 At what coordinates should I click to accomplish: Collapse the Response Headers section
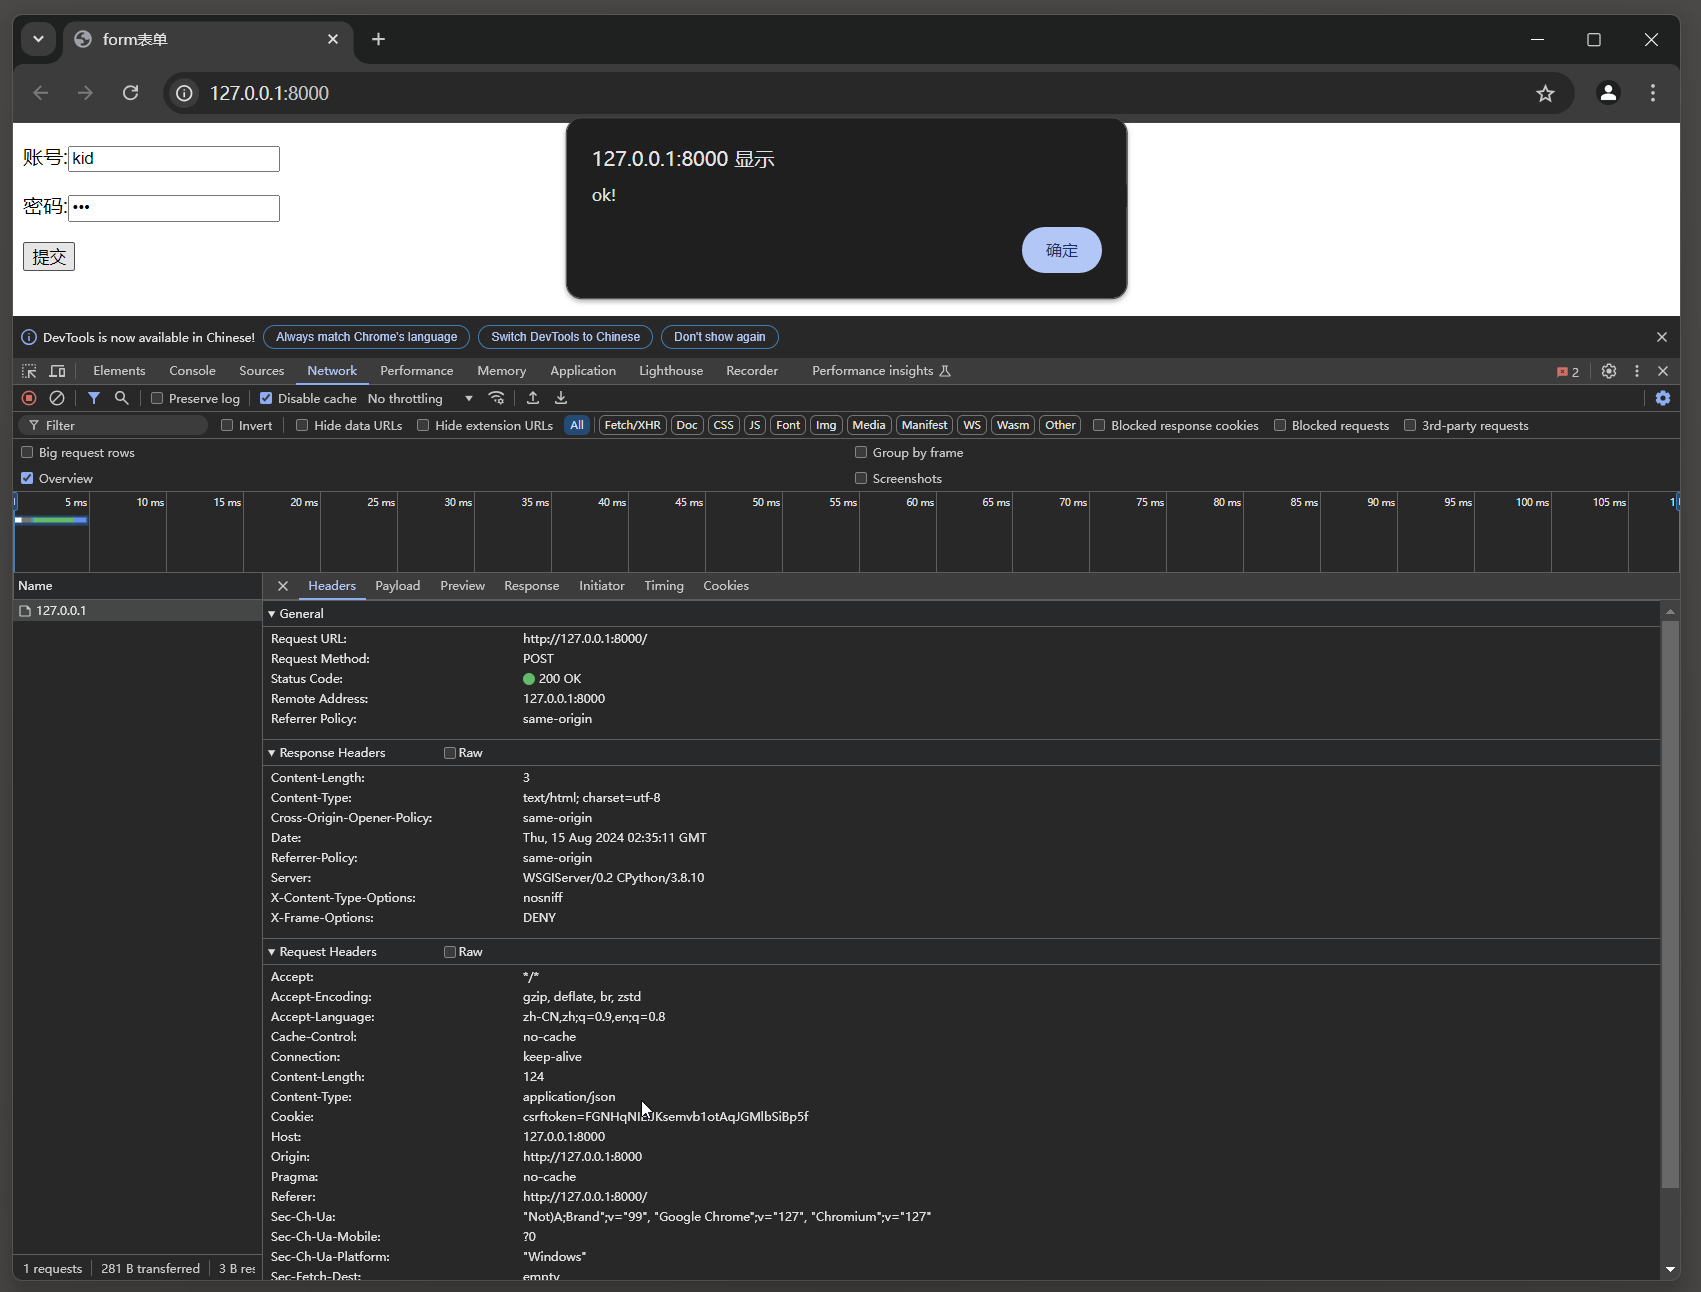(272, 753)
